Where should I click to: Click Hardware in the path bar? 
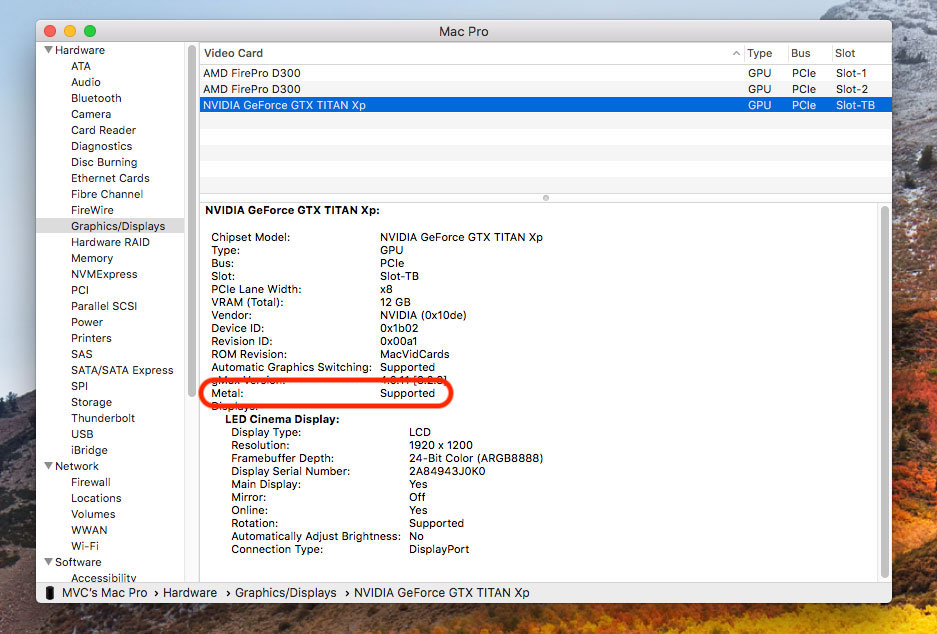coord(190,593)
